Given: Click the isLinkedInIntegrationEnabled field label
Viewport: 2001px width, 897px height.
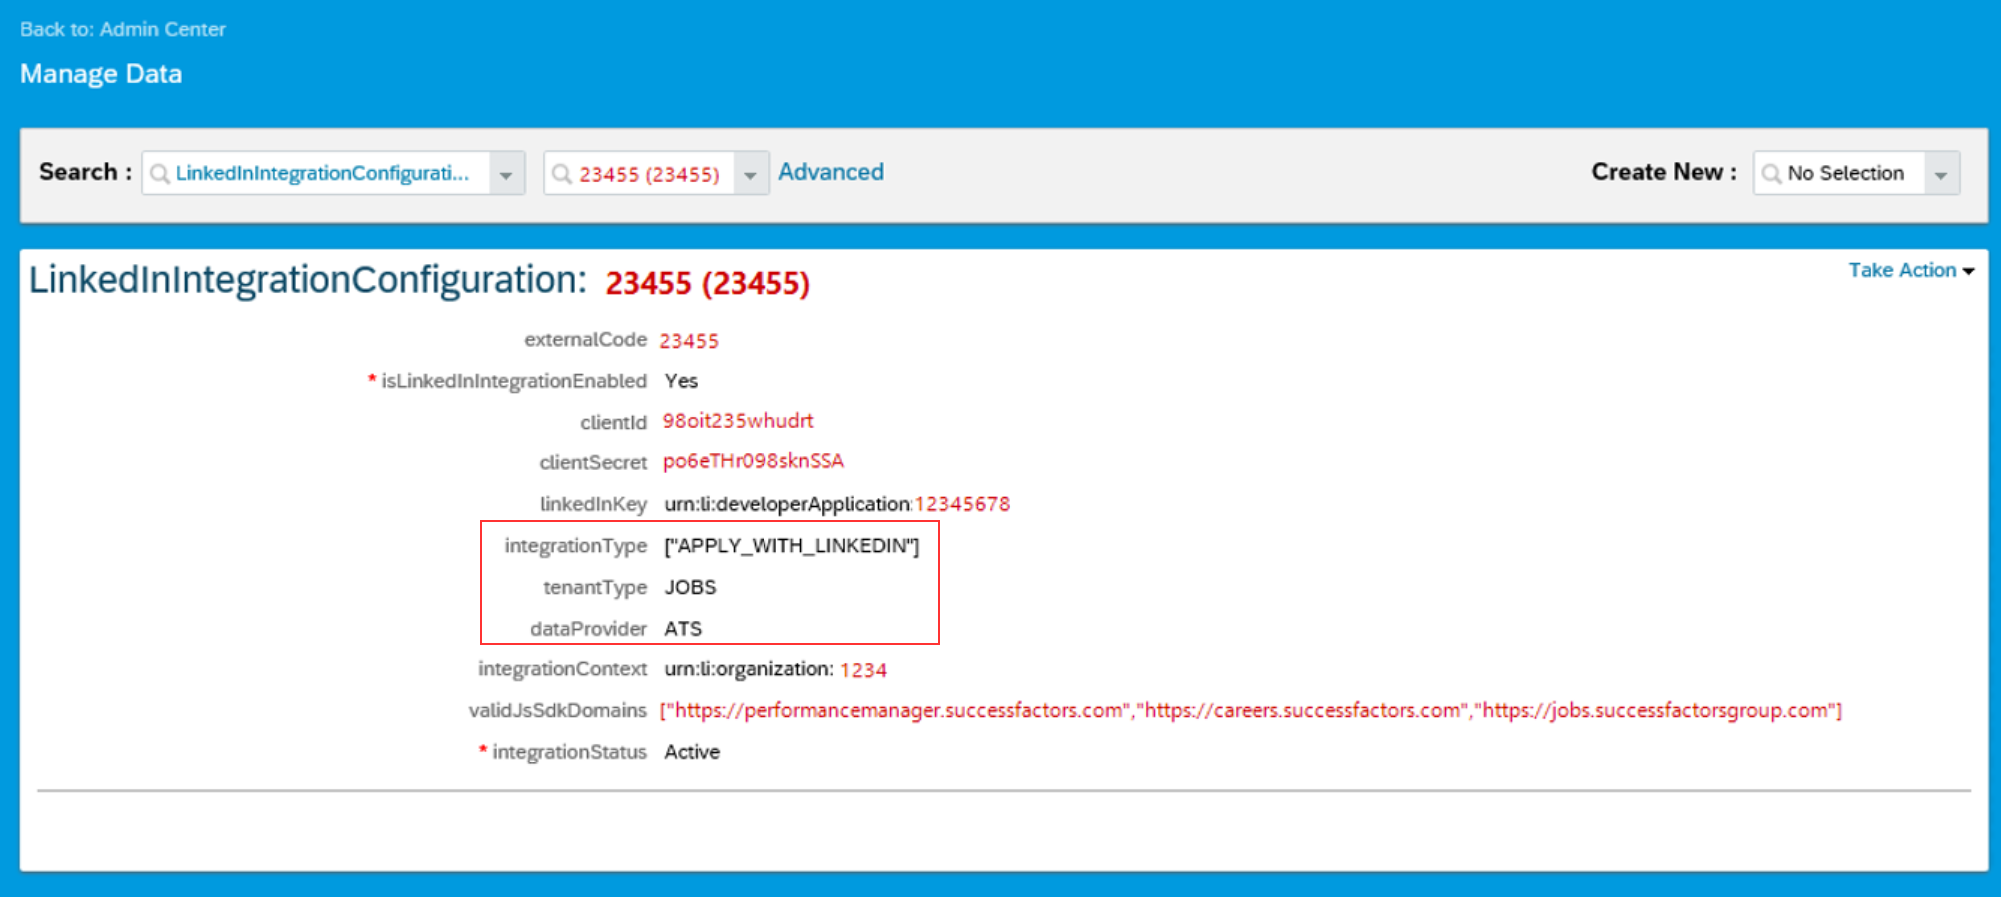Looking at the screenshot, I should point(513,381).
